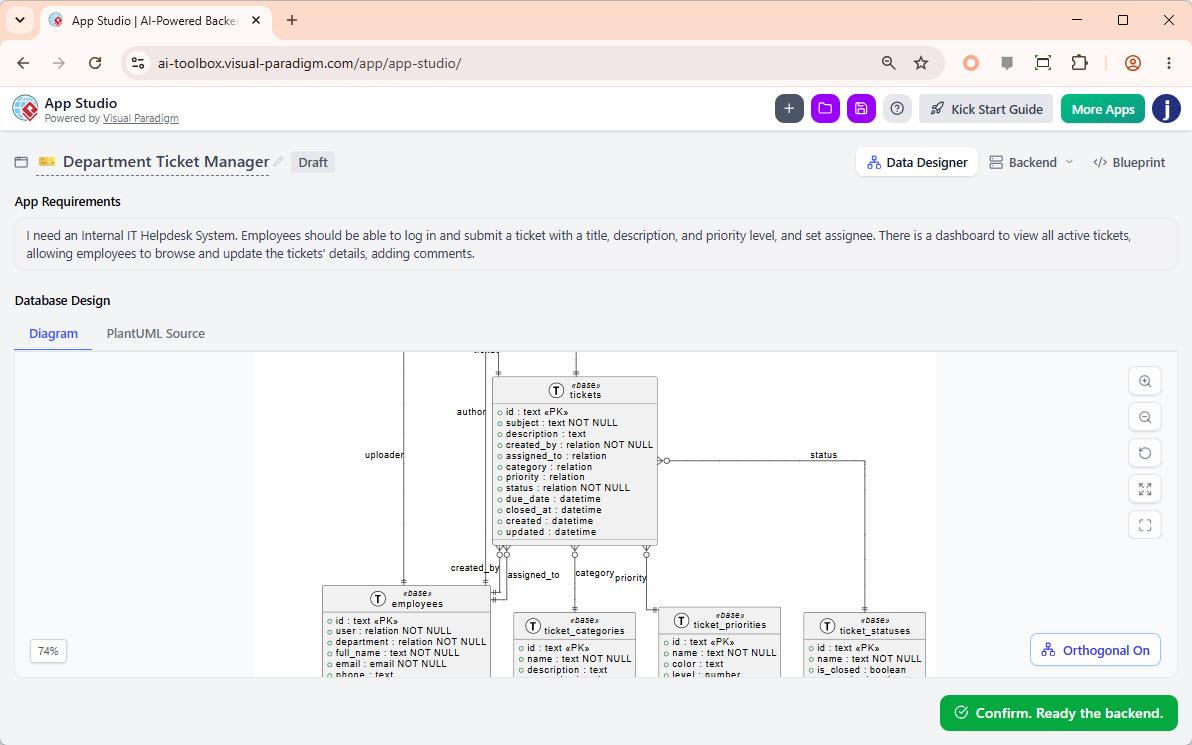
Task: Click the App Requirements text box
Action: point(596,245)
